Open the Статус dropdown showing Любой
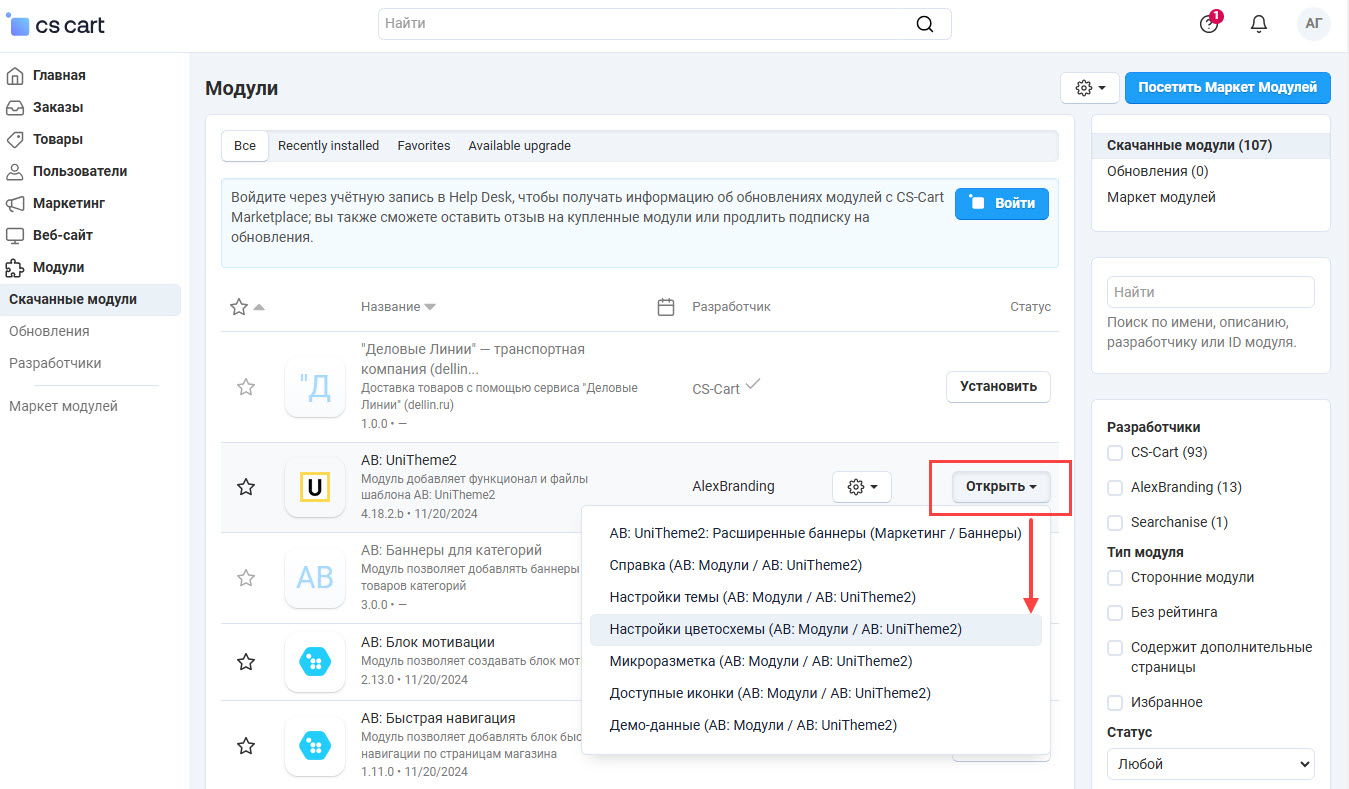Image resolution: width=1349 pixels, height=789 pixels. pos(1210,764)
